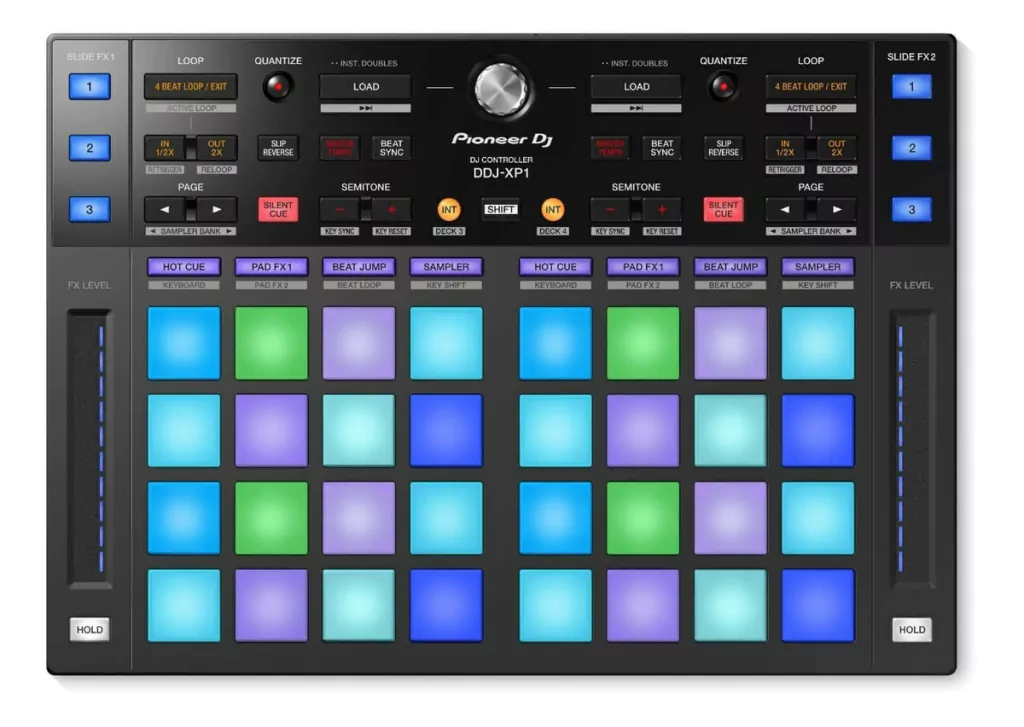Switch right deck pads to HOT CUE mode

click(555, 267)
